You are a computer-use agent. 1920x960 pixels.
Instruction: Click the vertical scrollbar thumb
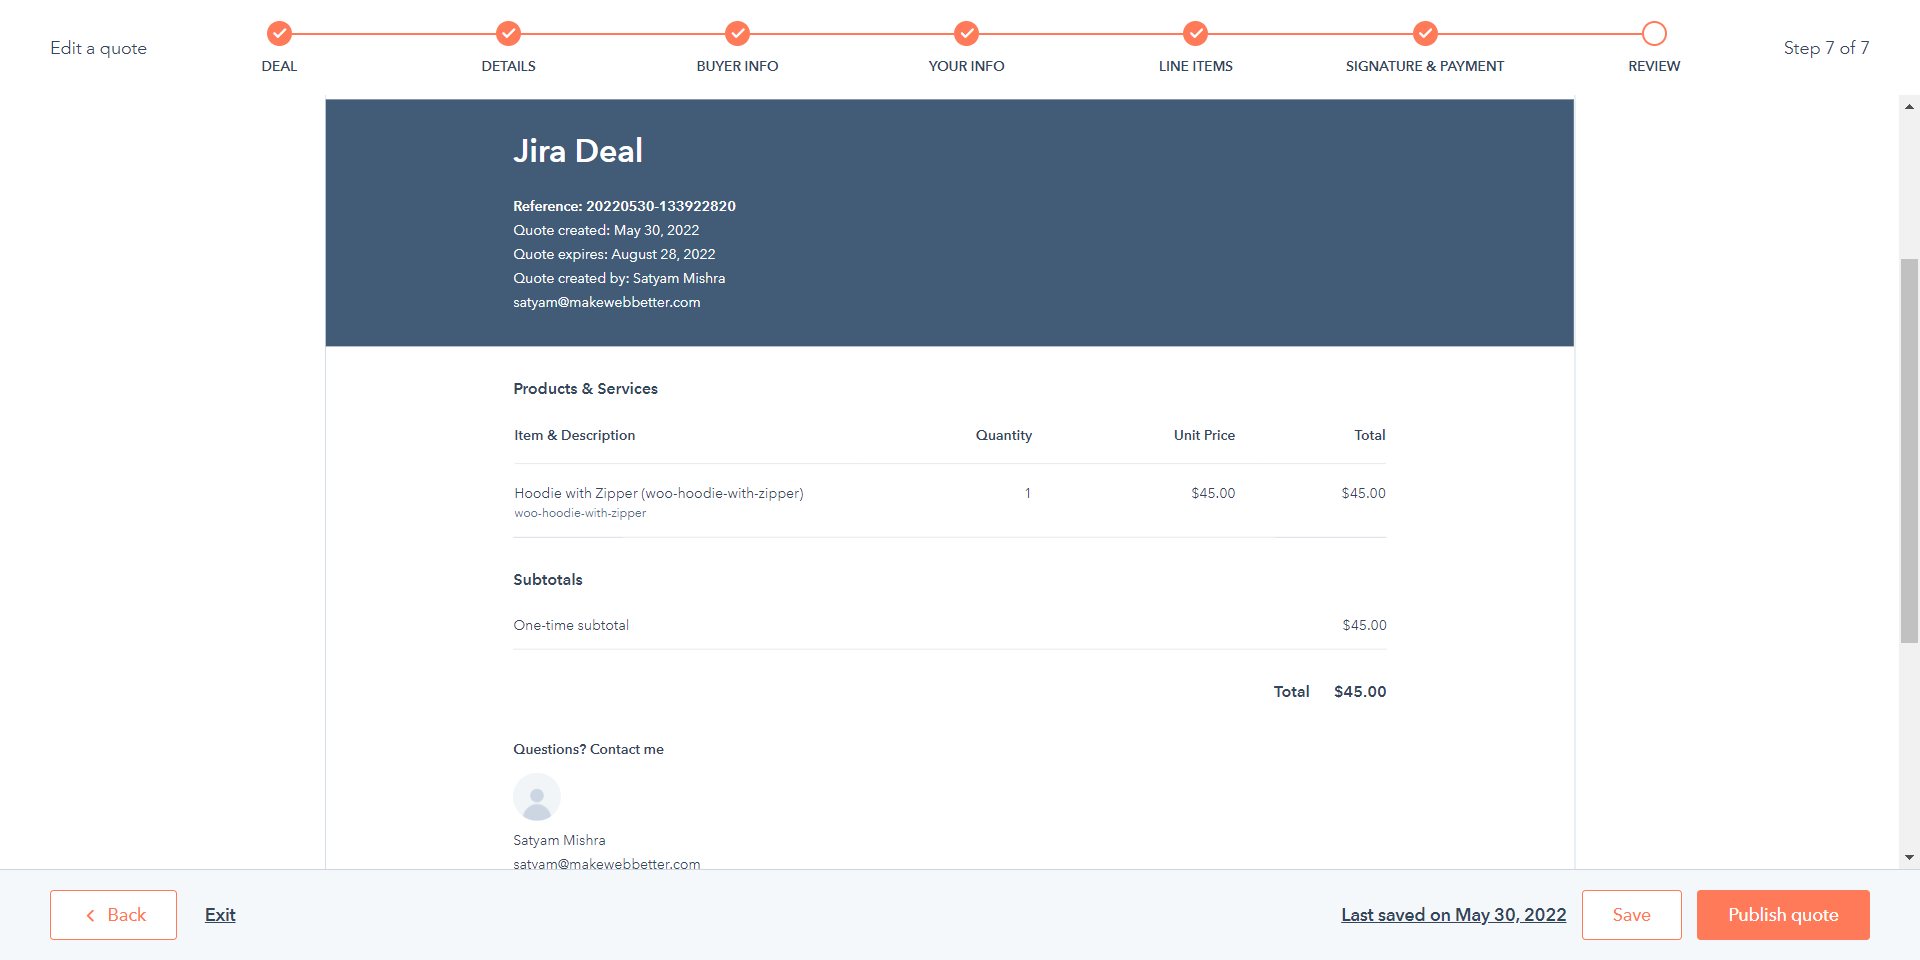[1909, 450]
